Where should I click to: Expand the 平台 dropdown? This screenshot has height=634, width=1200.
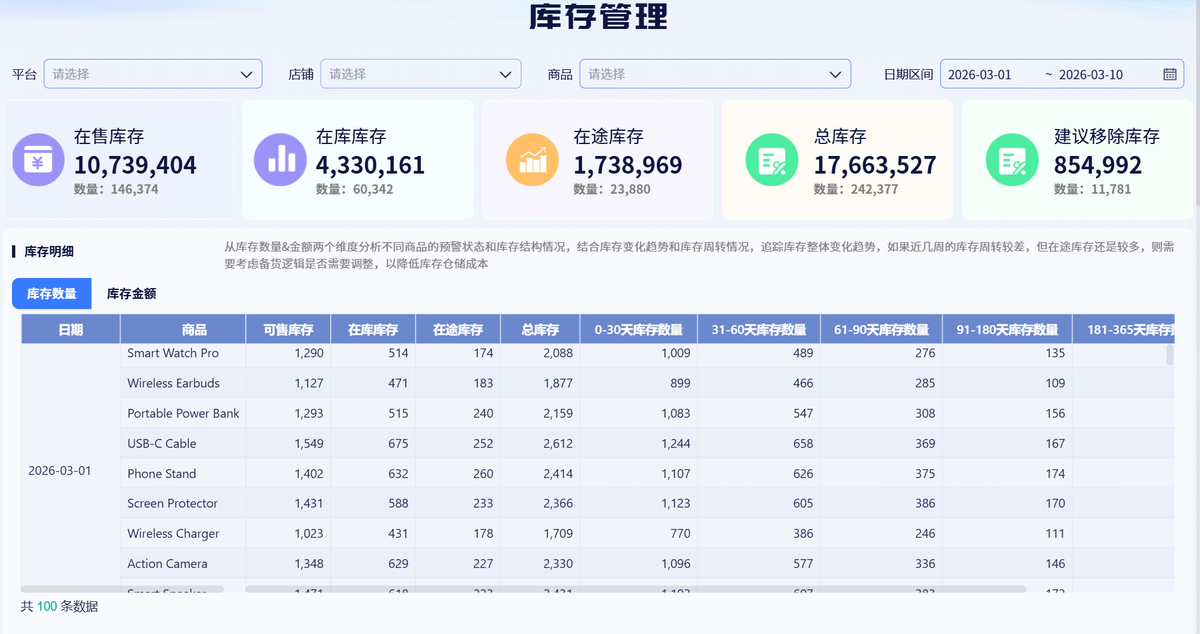[x=153, y=74]
